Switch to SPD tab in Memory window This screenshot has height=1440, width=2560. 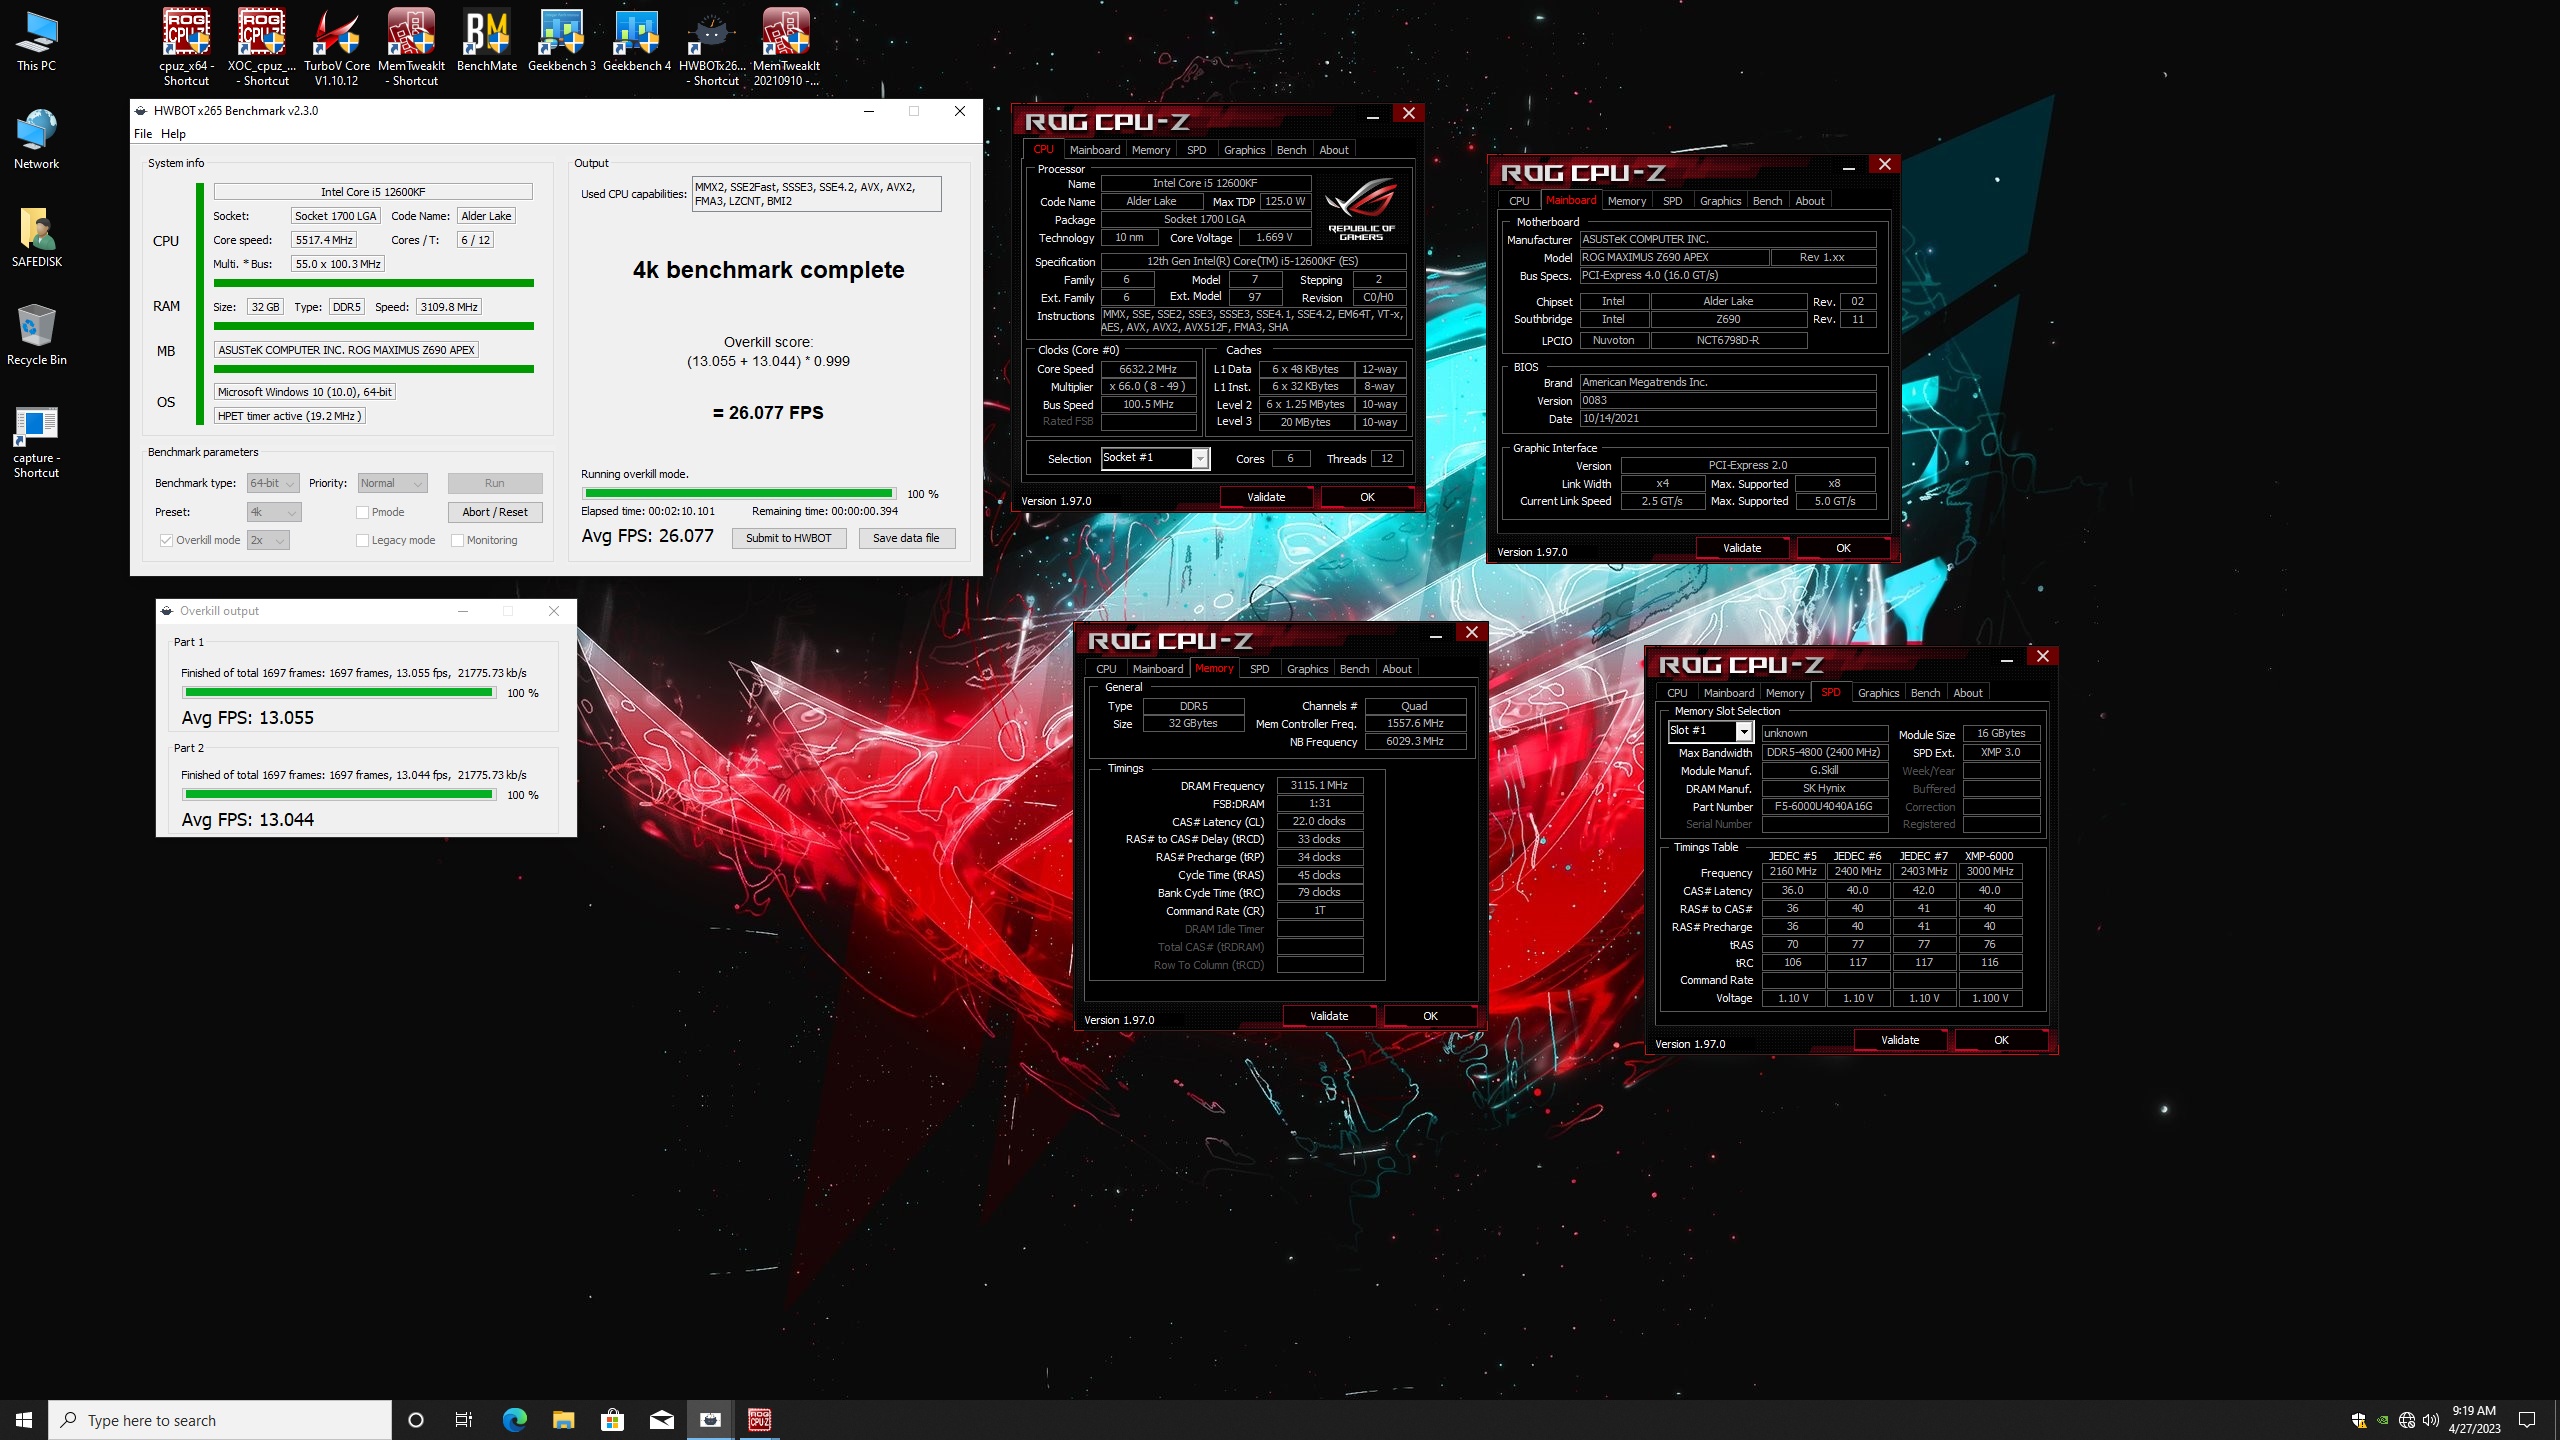coord(1259,669)
